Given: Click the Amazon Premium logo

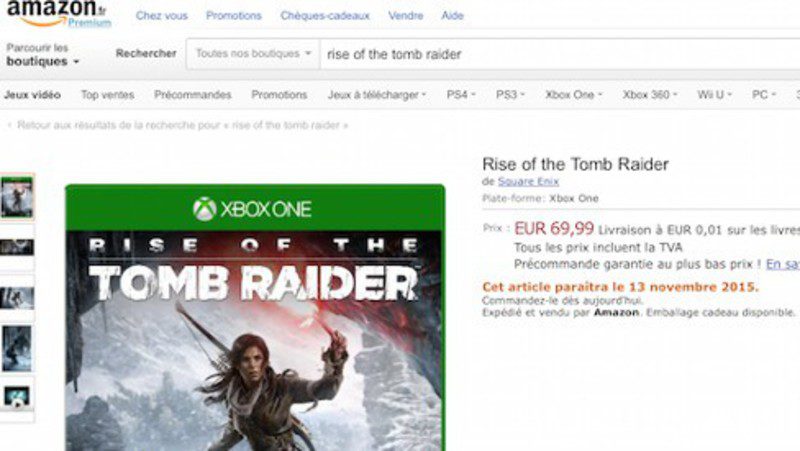Looking at the screenshot, I should (58, 14).
